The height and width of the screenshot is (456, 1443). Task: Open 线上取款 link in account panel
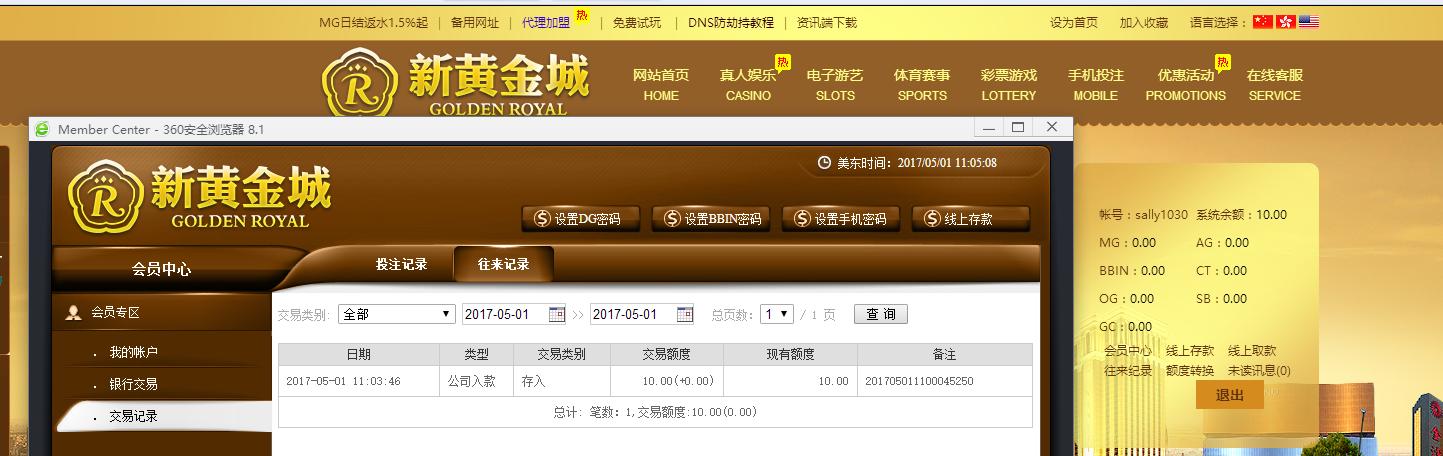(x=1252, y=351)
